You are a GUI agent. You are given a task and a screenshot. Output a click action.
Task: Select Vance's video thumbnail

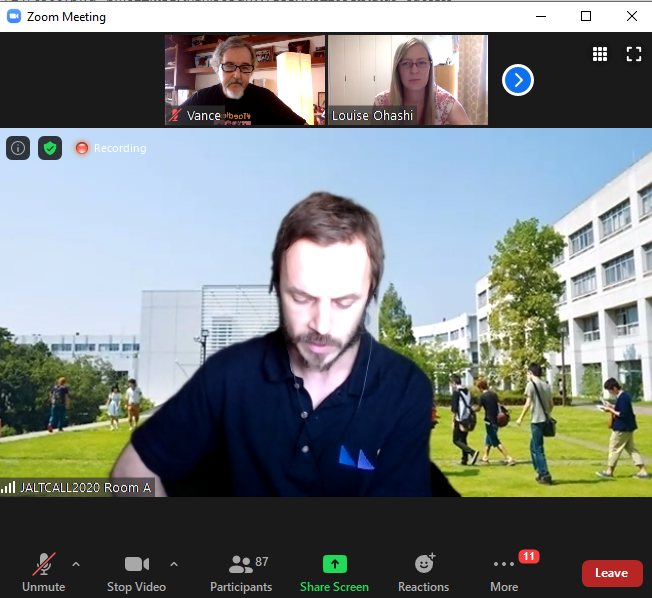(x=245, y=80)
